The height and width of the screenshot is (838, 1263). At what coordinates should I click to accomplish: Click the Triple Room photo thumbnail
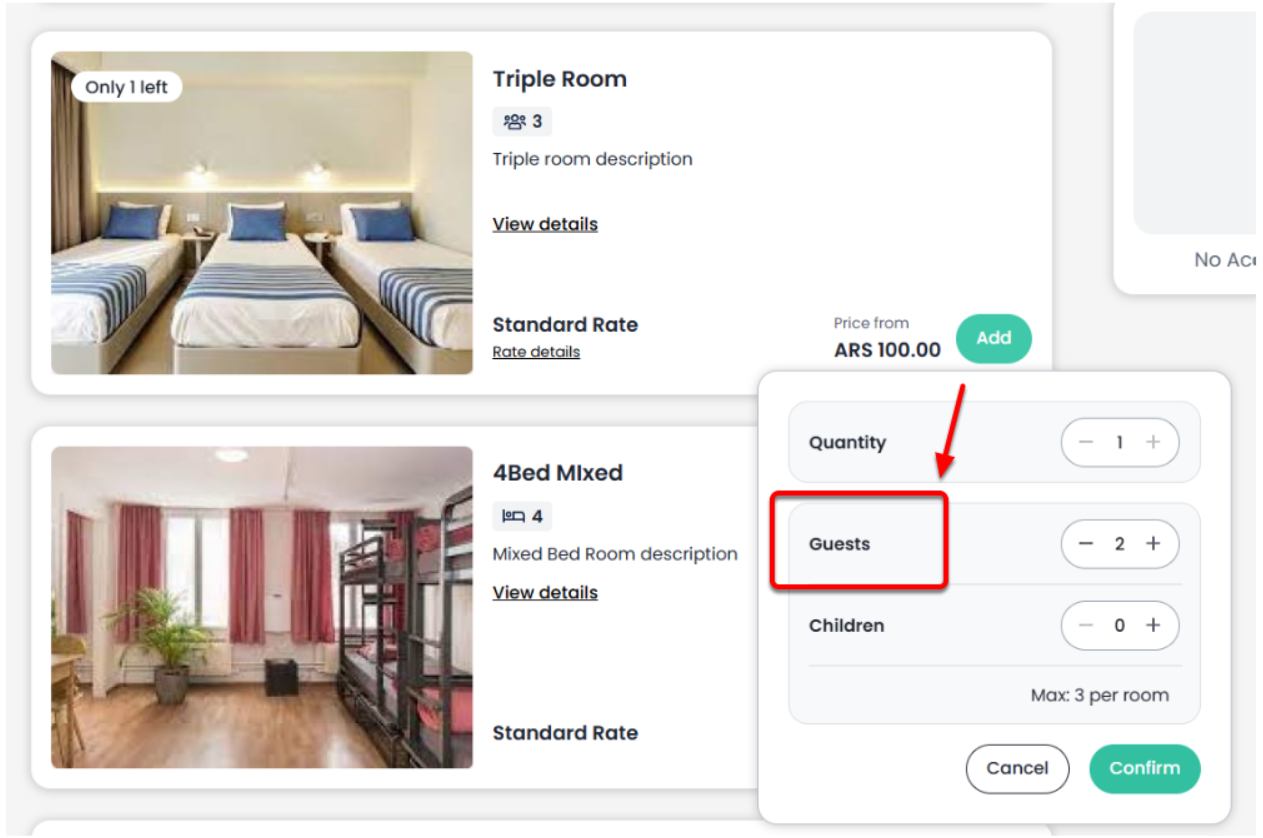[x=262, y=213]
